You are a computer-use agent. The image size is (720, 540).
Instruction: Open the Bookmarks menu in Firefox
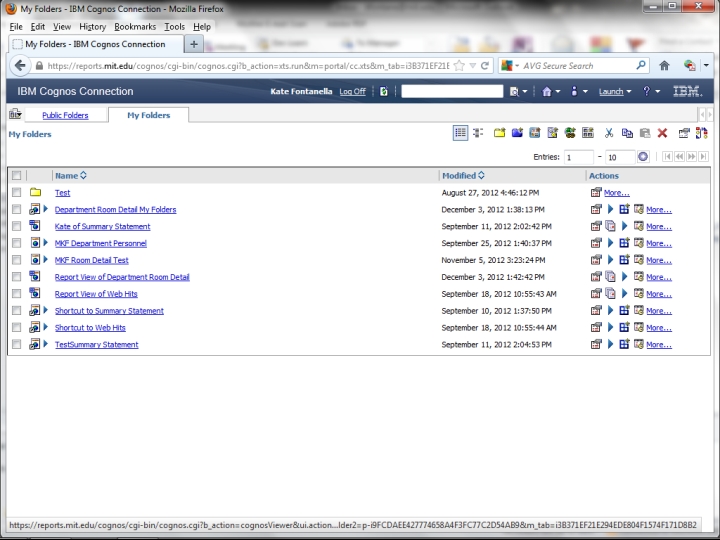pyautogui.click(x=134, y=26)
